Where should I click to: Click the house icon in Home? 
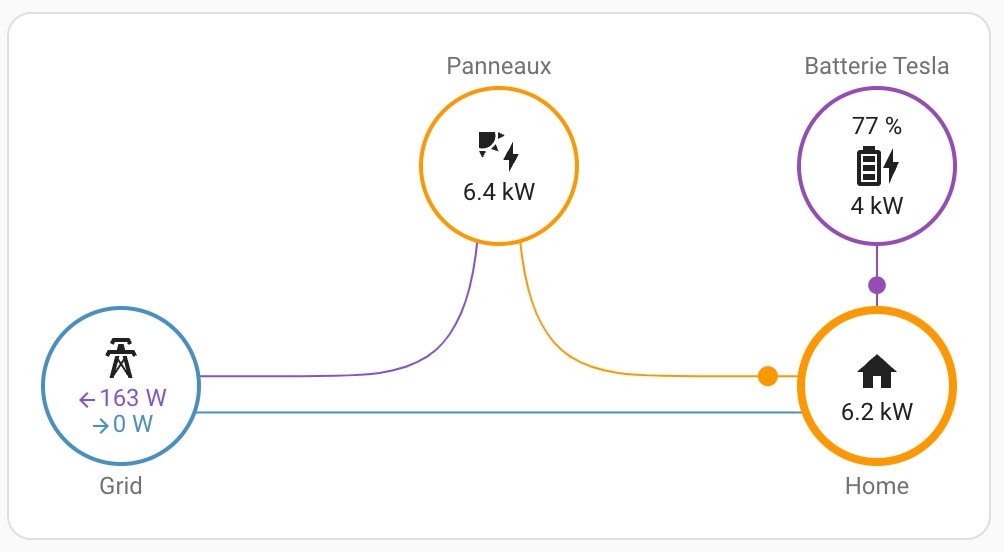[877, 372]
